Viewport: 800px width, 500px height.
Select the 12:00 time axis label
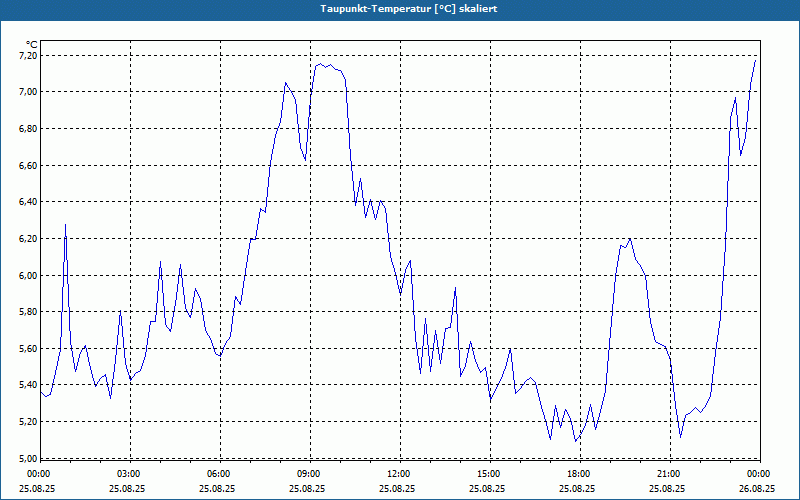point(398,474)
